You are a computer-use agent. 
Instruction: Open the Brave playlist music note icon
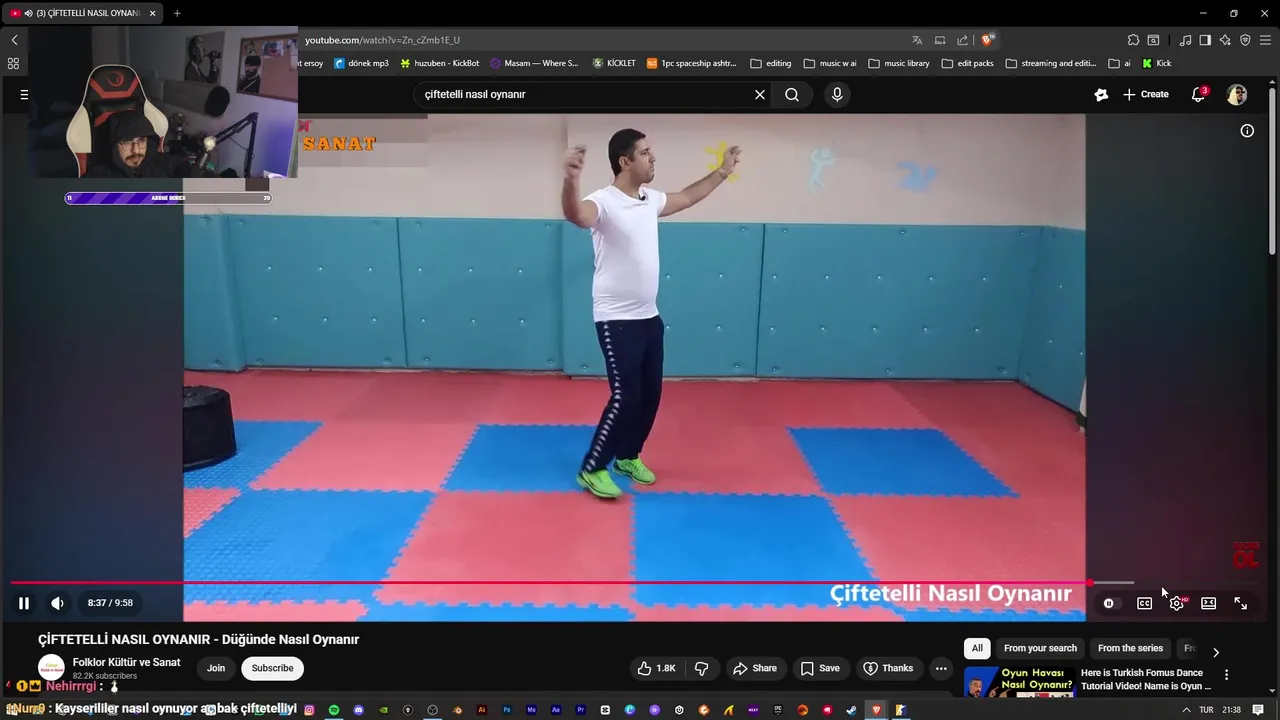coord(1185,40)
